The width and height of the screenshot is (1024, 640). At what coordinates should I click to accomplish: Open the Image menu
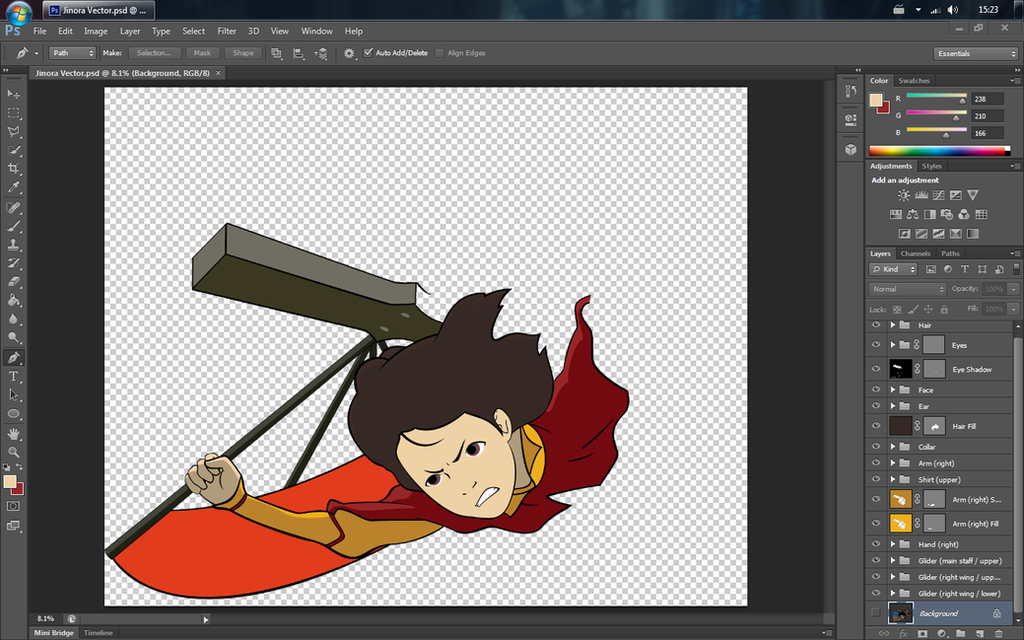pyautogui.click(x=95, y=31)
